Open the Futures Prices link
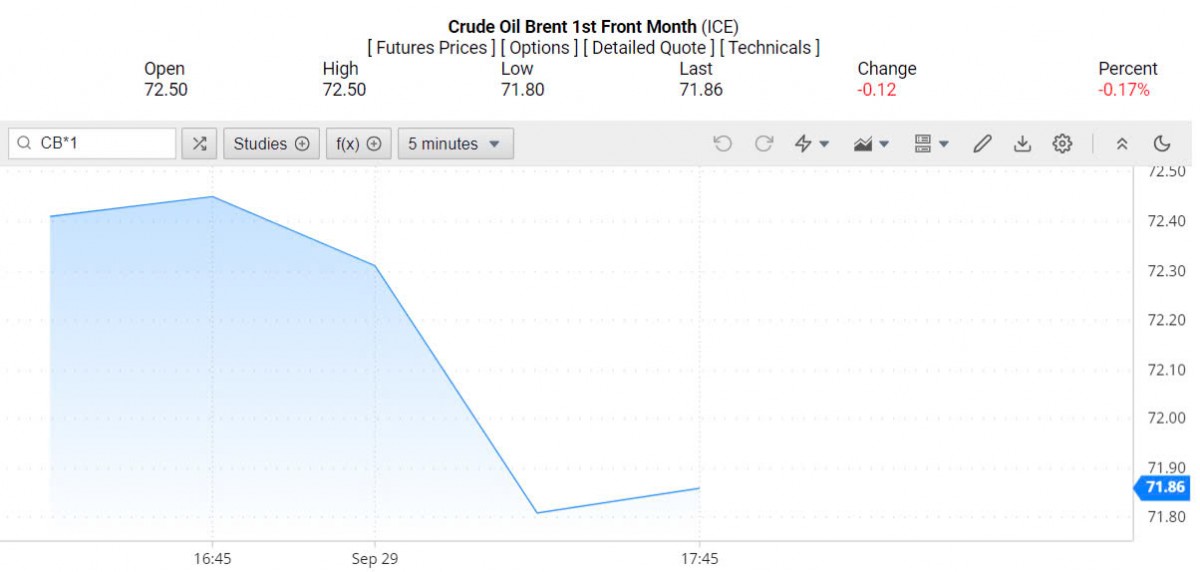Viewport: 1200px width, 572px height. 431,48
